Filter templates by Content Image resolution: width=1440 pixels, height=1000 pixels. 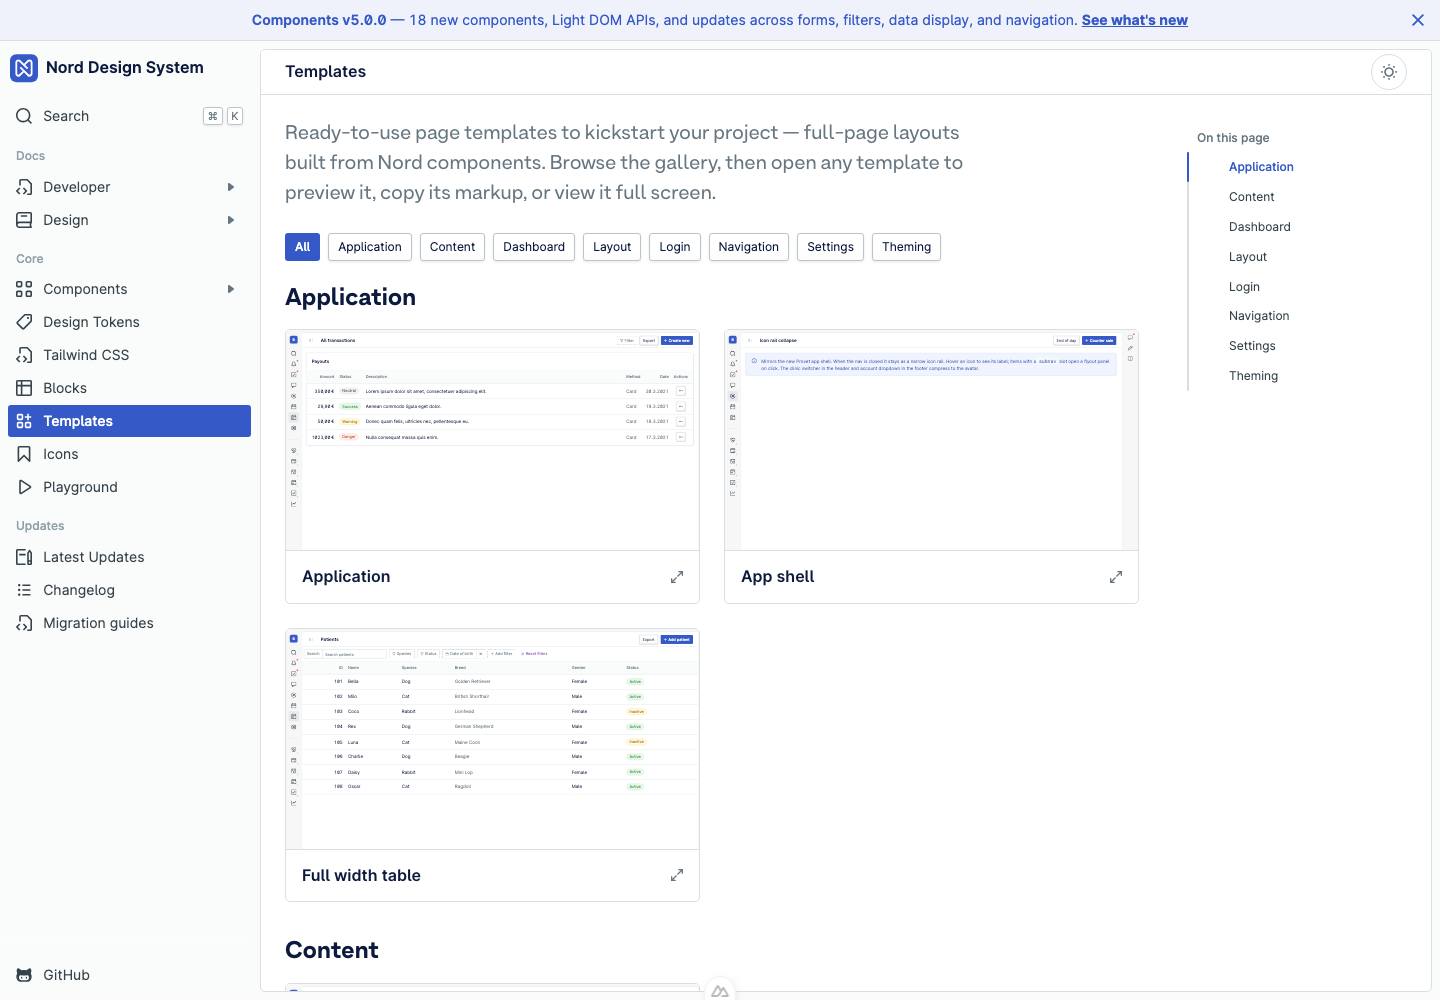point(452,247)
